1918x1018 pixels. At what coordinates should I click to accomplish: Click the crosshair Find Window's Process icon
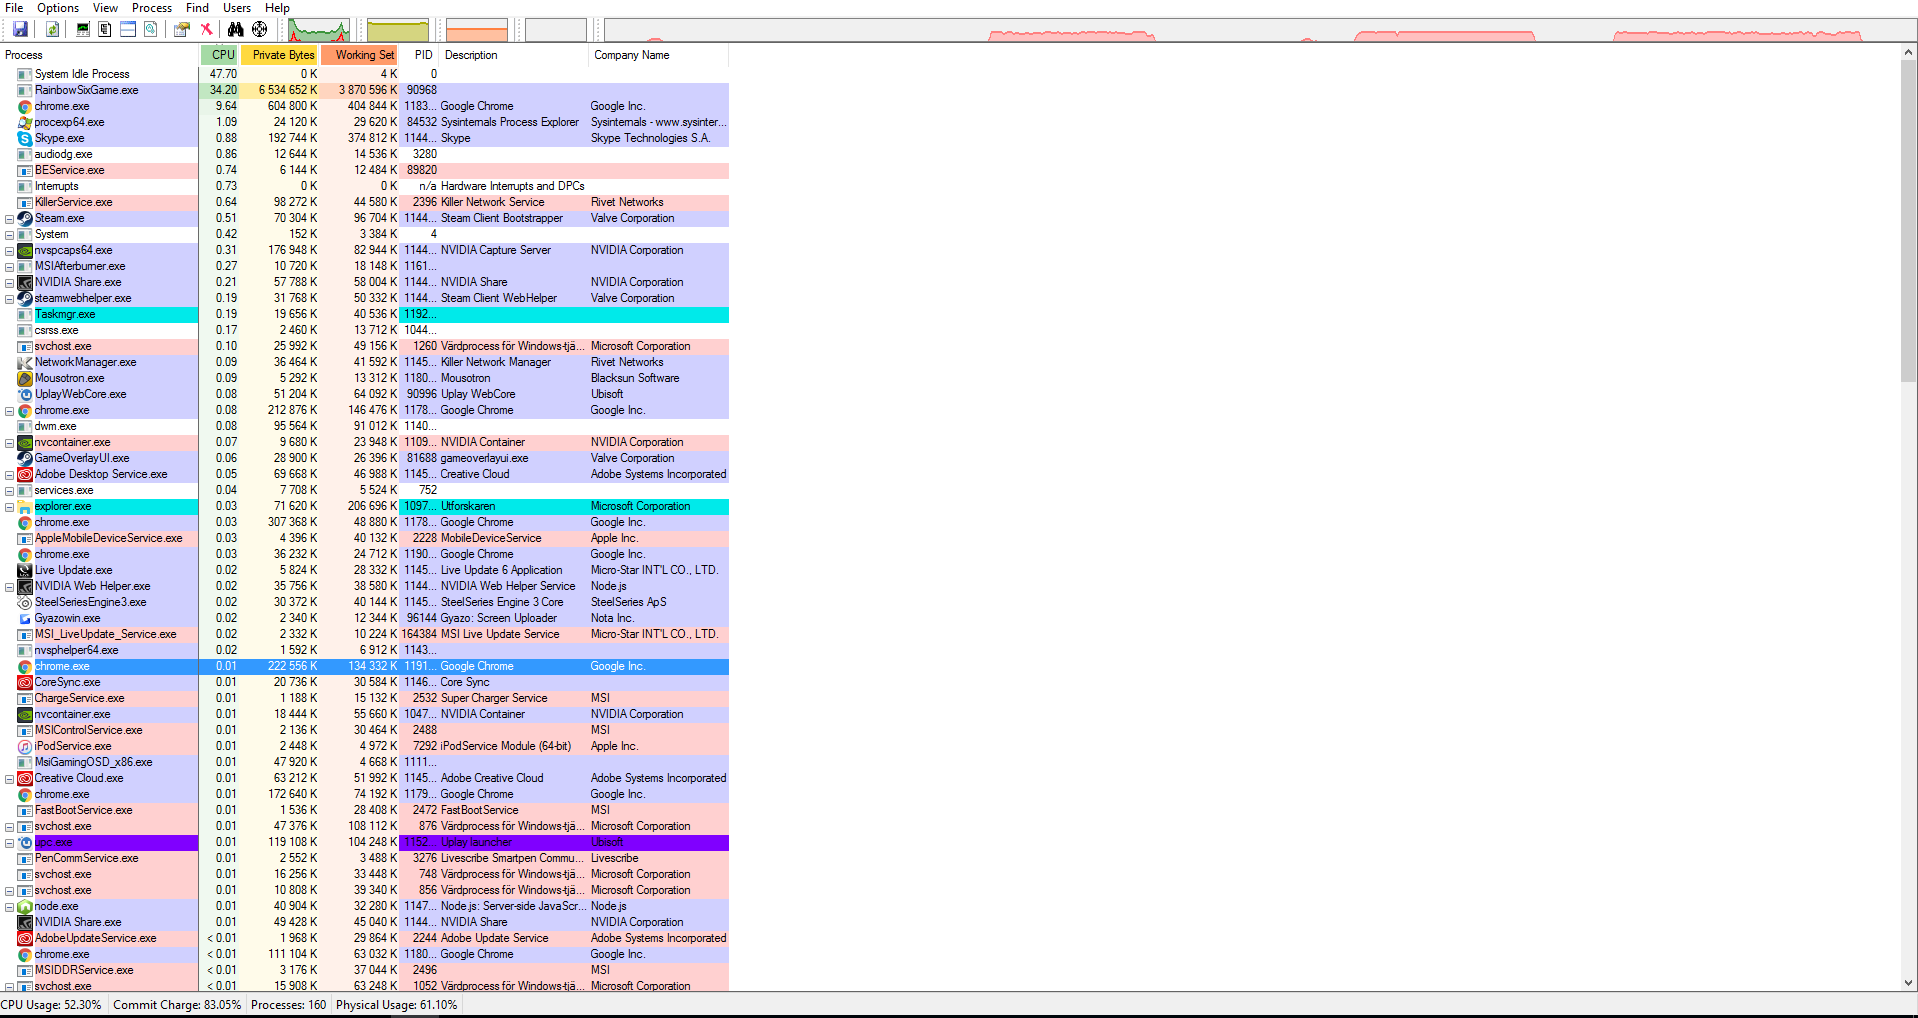click(x=259, y=29)
